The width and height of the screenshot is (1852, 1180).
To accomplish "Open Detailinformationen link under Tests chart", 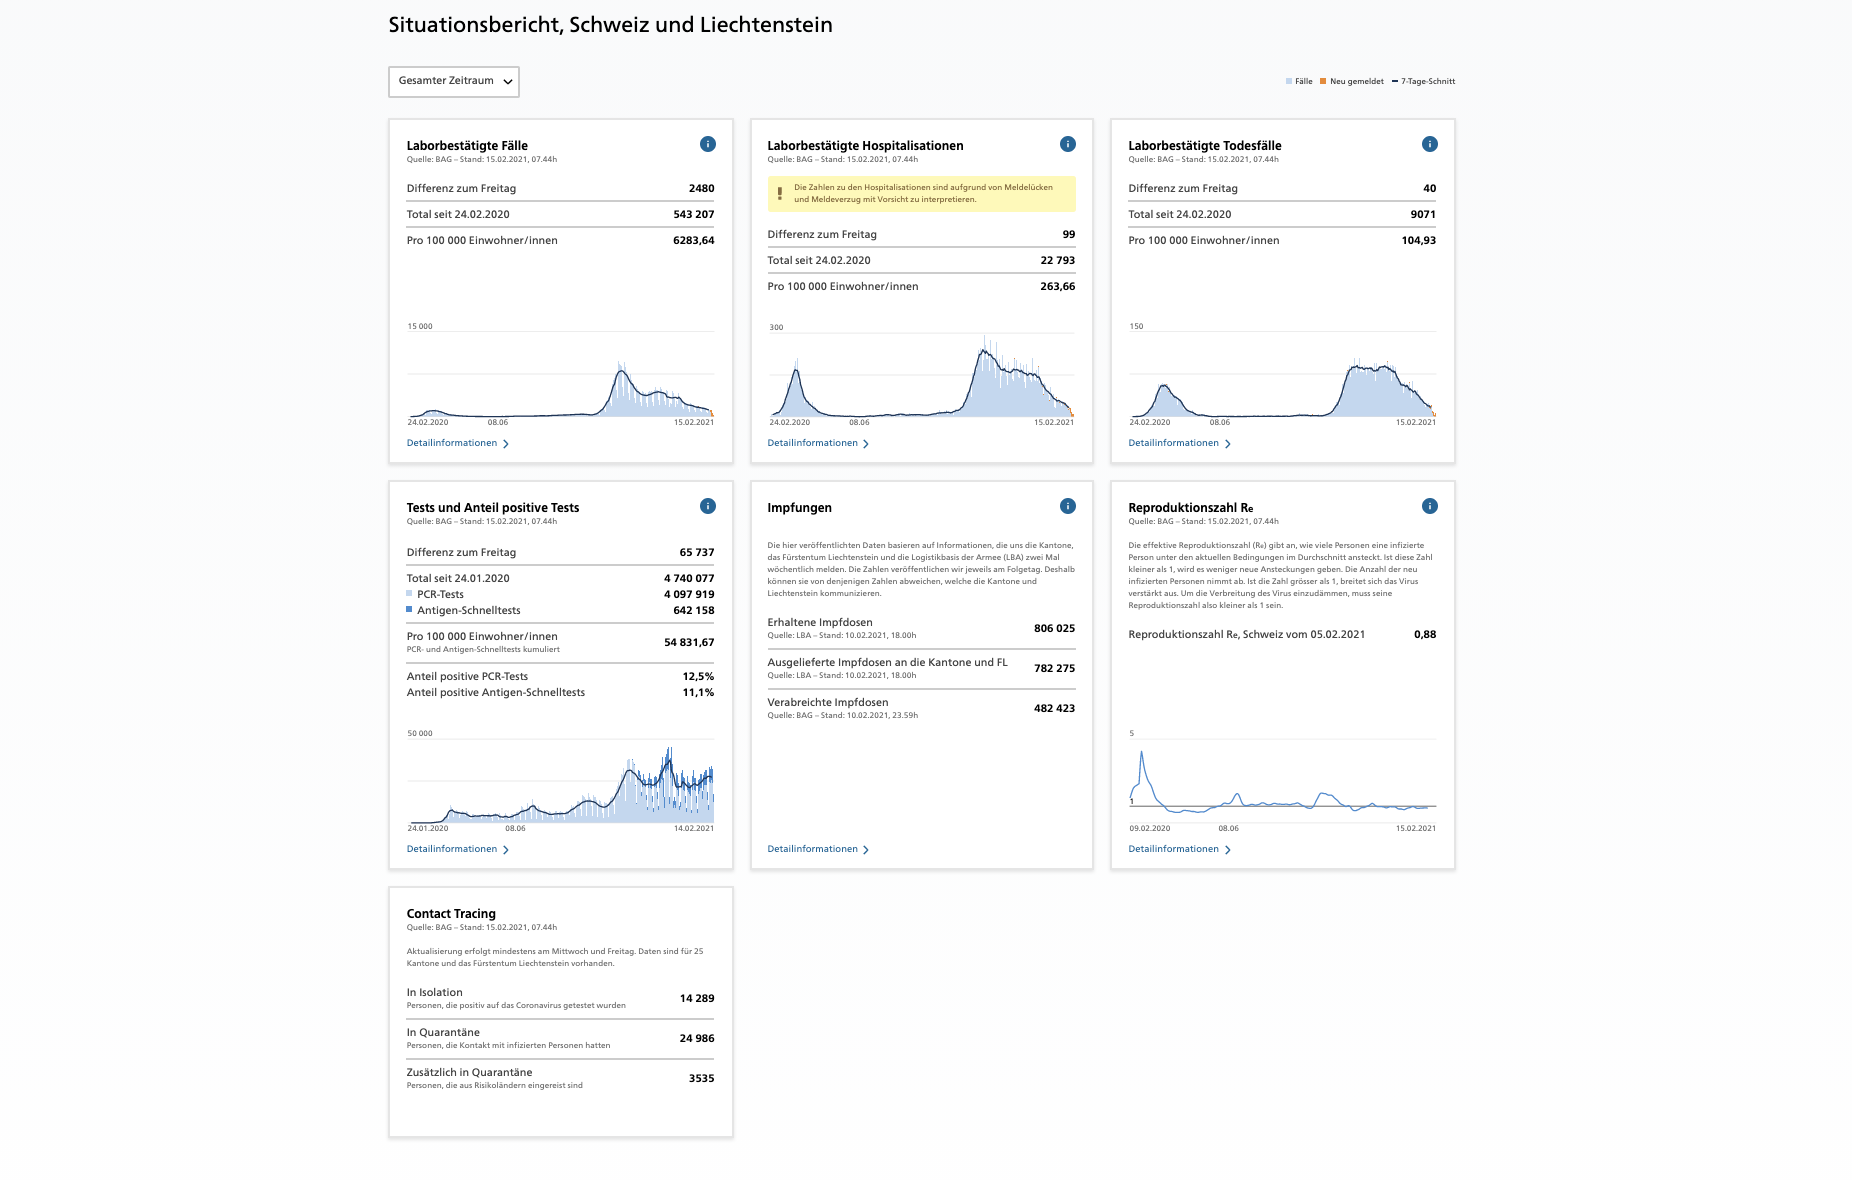I will (x=458, y=849).
